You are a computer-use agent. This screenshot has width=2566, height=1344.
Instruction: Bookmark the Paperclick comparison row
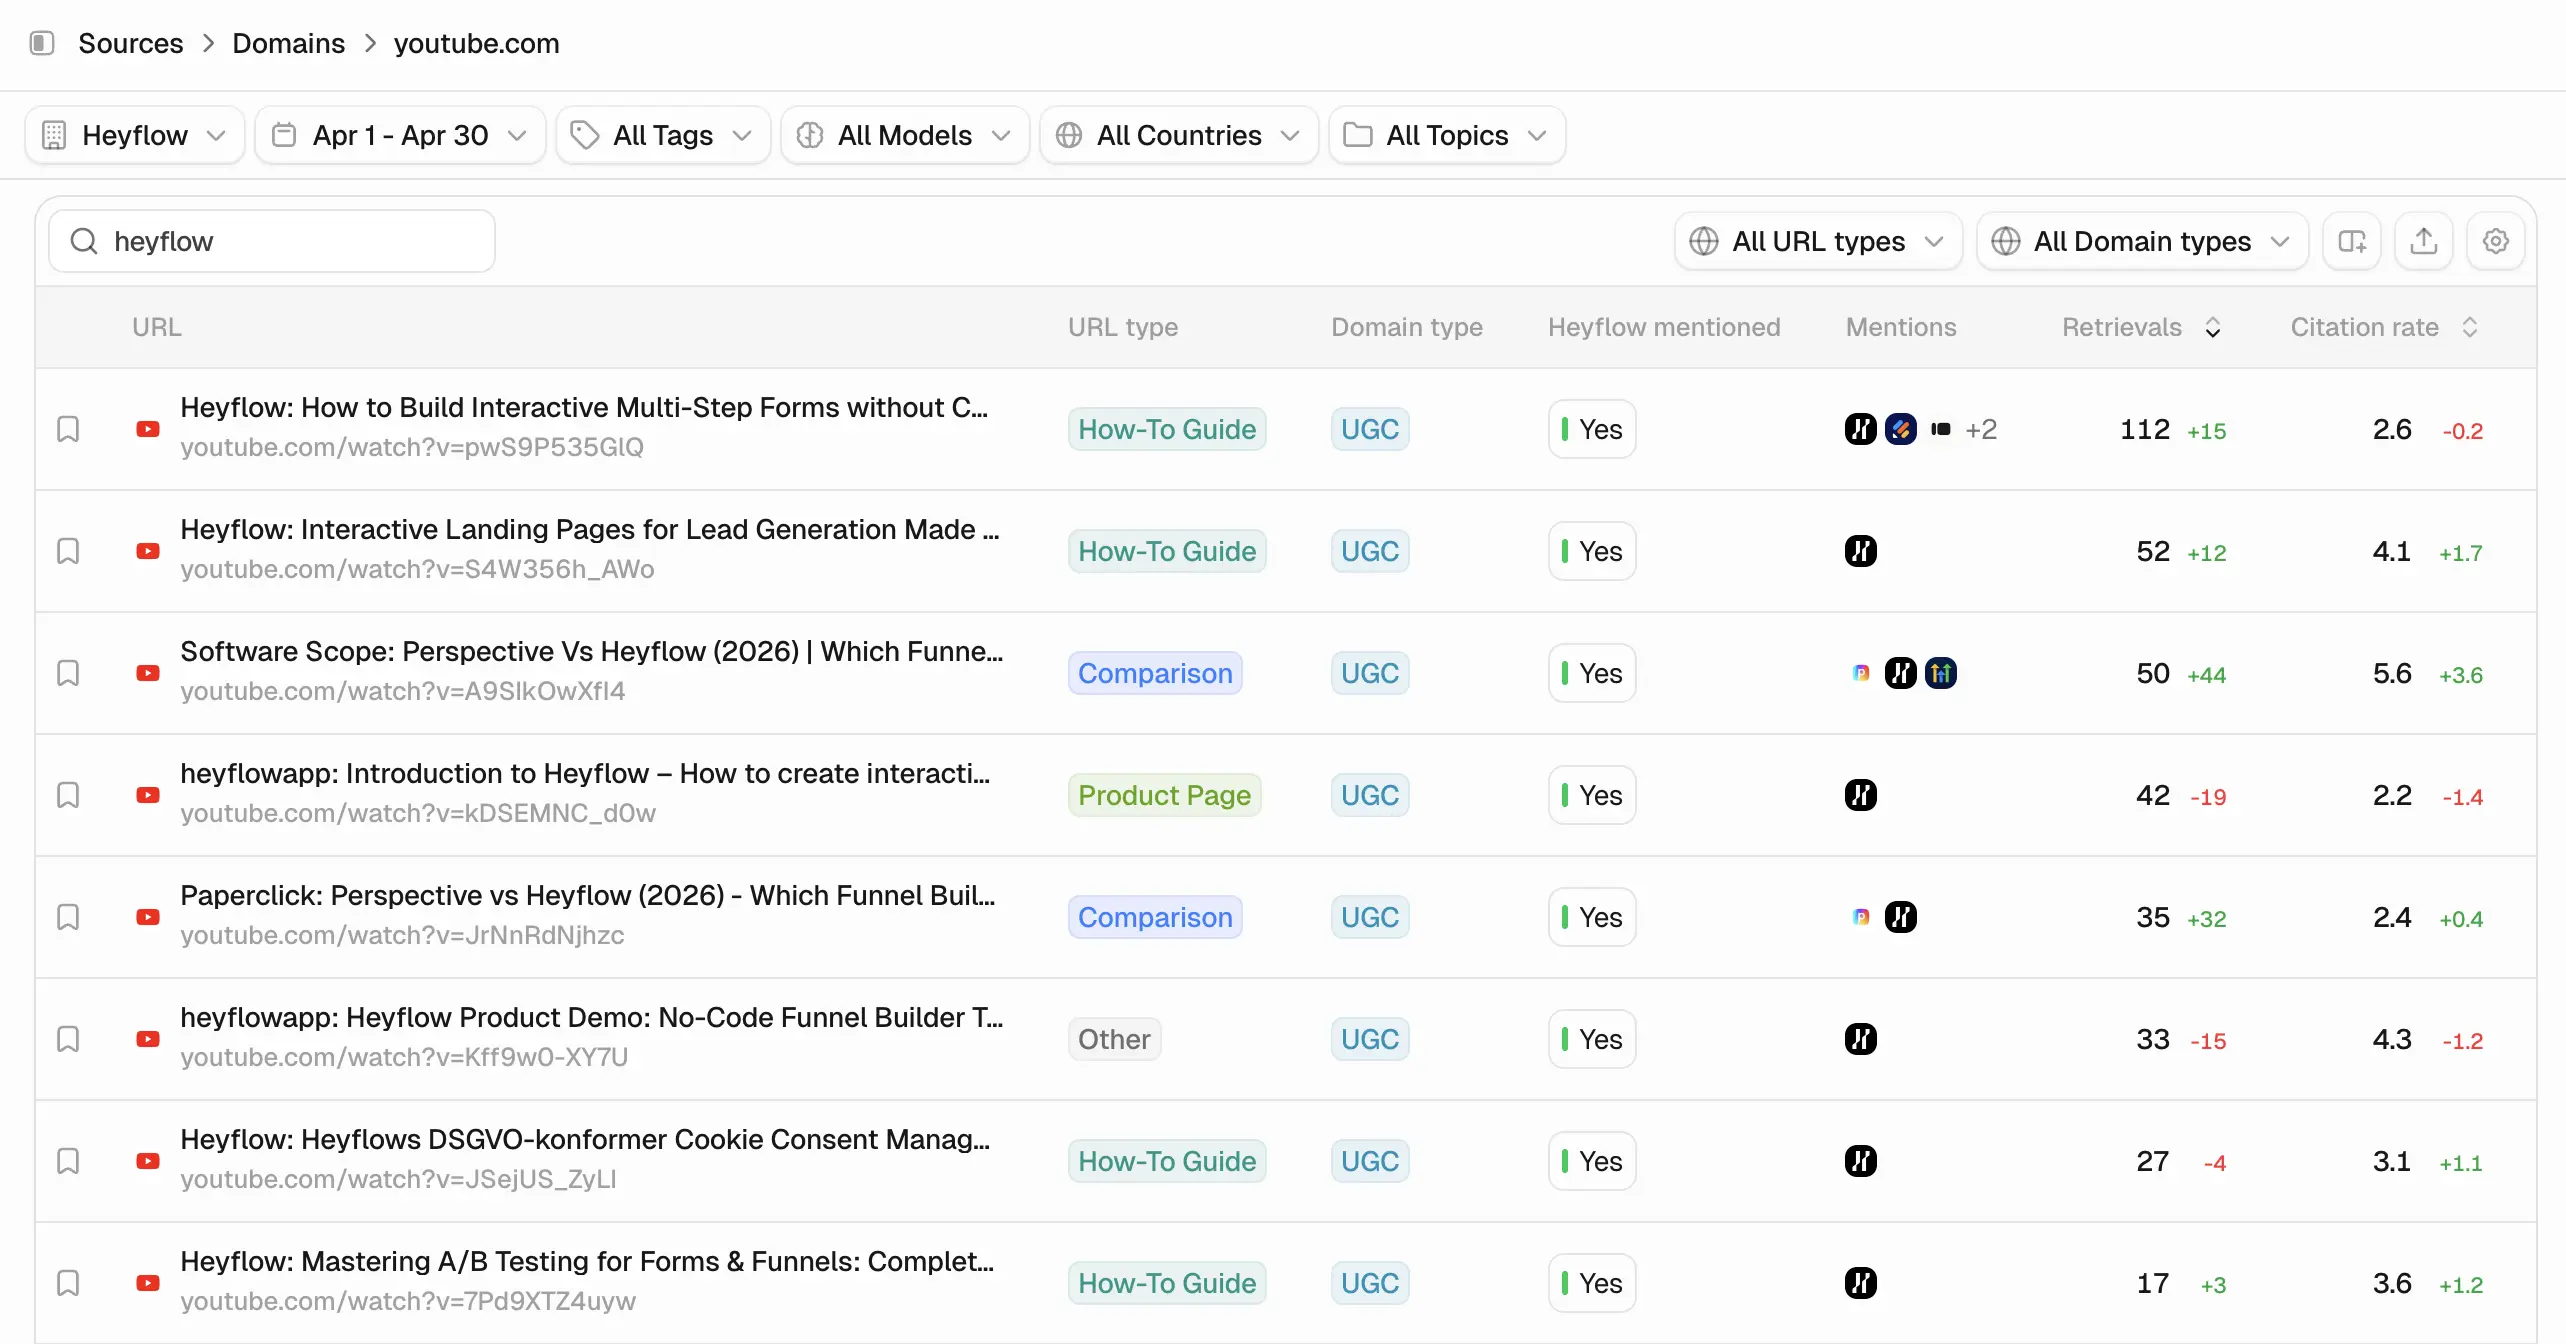68,917
